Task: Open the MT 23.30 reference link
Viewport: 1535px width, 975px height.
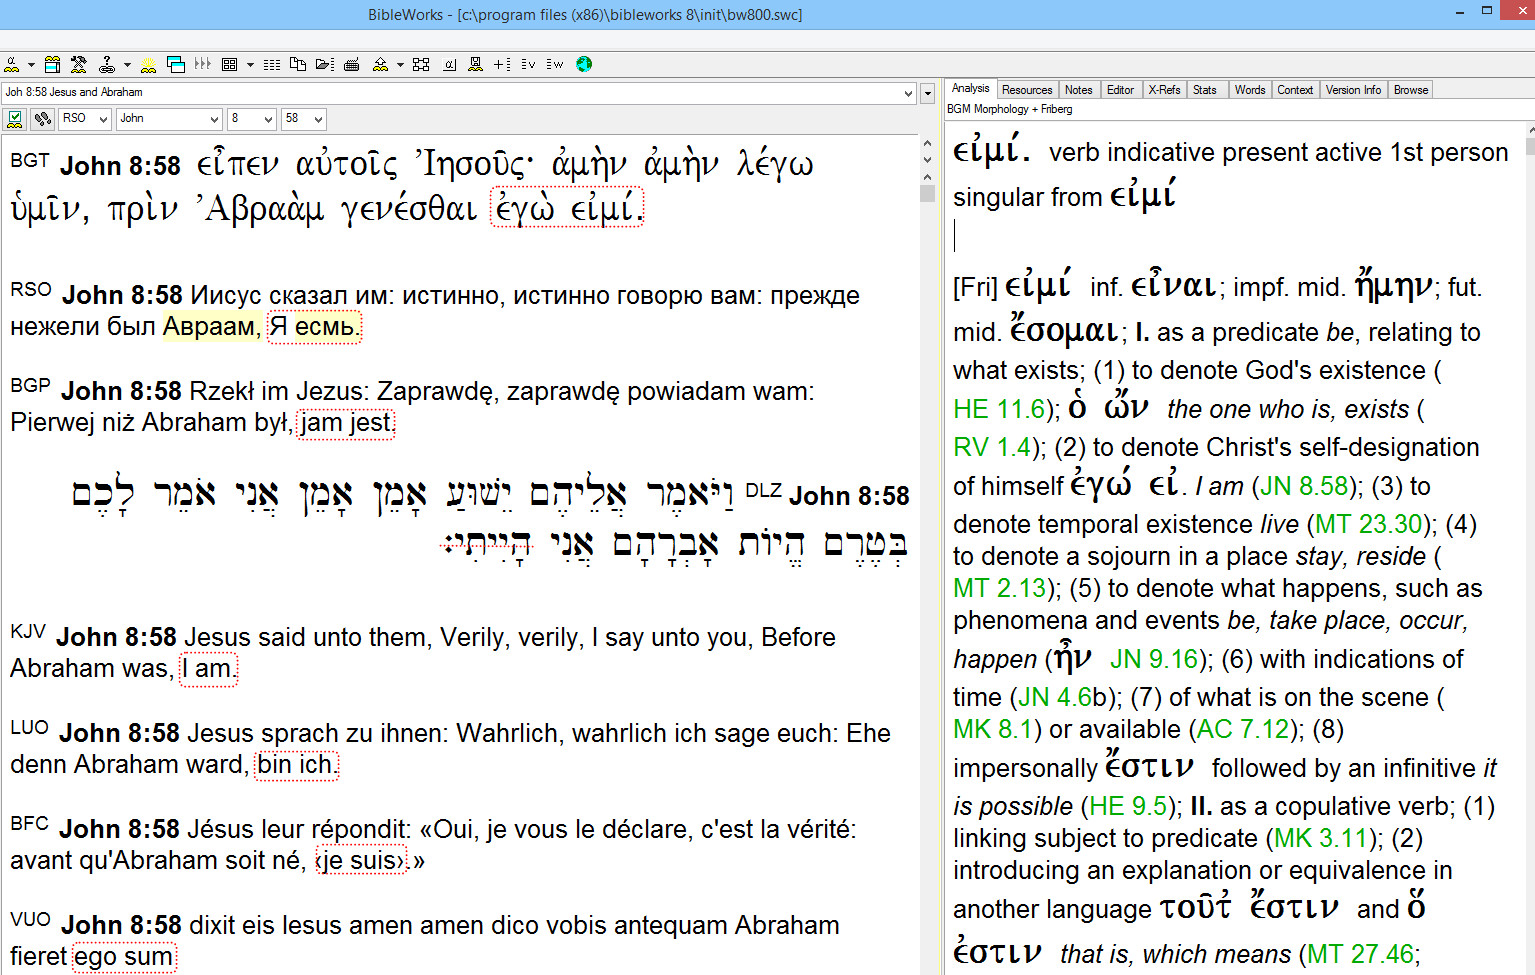Action: tap(1368, 524)
